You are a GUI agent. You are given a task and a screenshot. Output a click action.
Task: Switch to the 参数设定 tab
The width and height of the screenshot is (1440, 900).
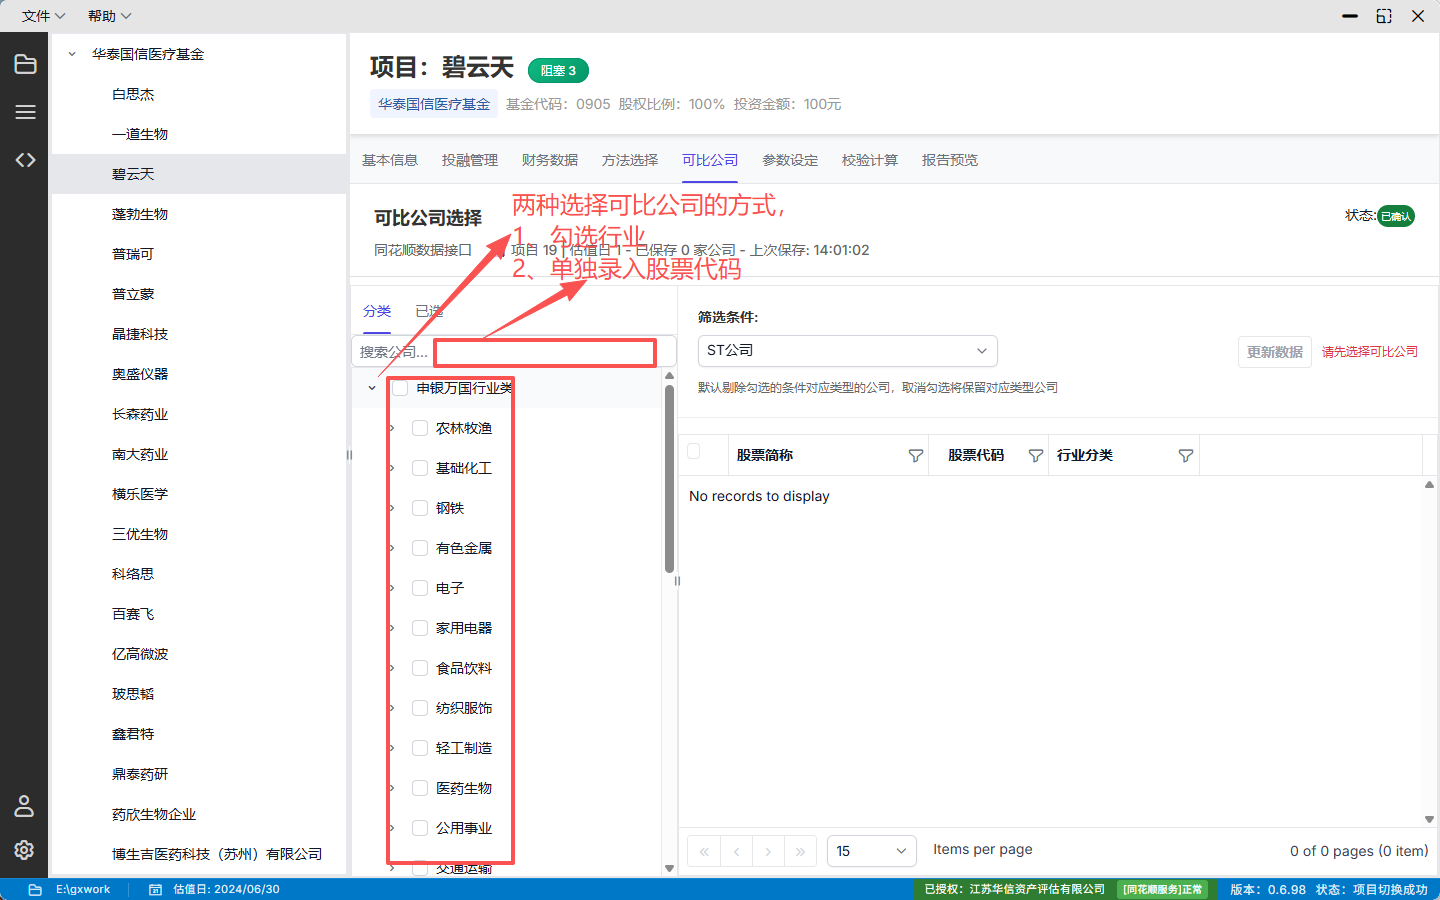coord(790,160)
